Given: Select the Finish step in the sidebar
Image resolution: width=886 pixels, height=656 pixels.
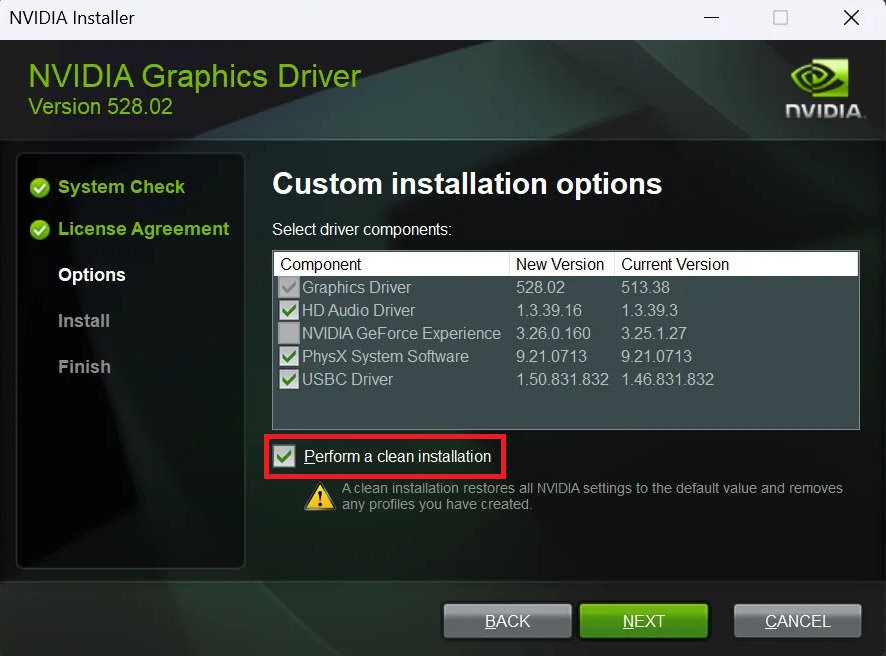Looking at the screenshot, I should click(x=84, y=367).
